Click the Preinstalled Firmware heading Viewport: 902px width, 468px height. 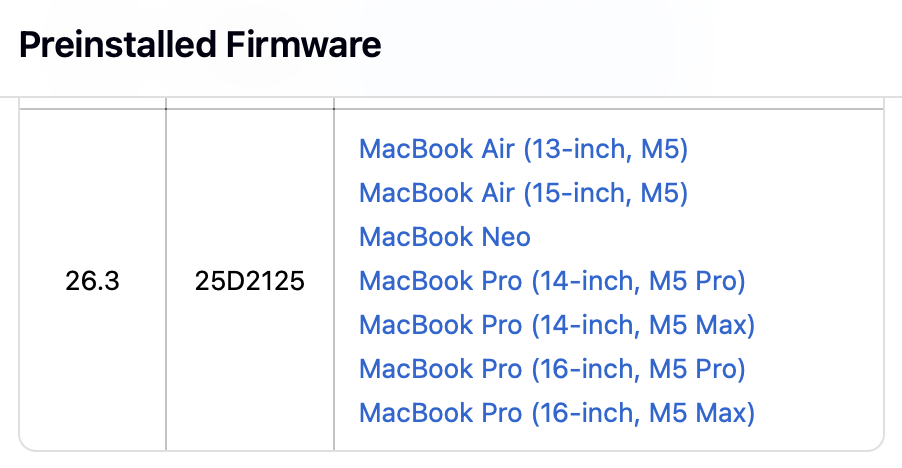(200, 45)
